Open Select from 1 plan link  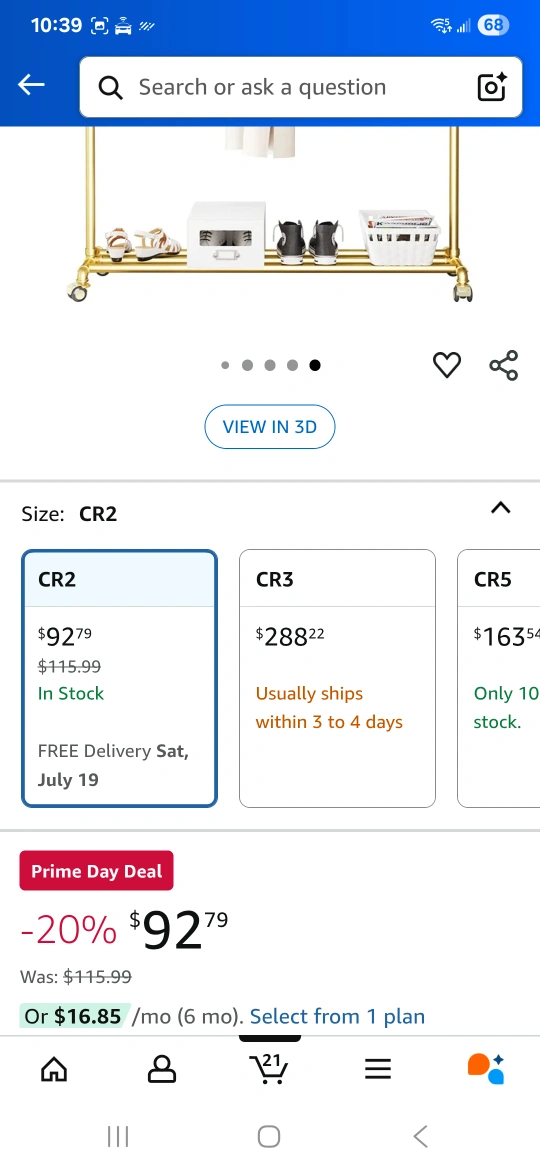click(337, 1016)
